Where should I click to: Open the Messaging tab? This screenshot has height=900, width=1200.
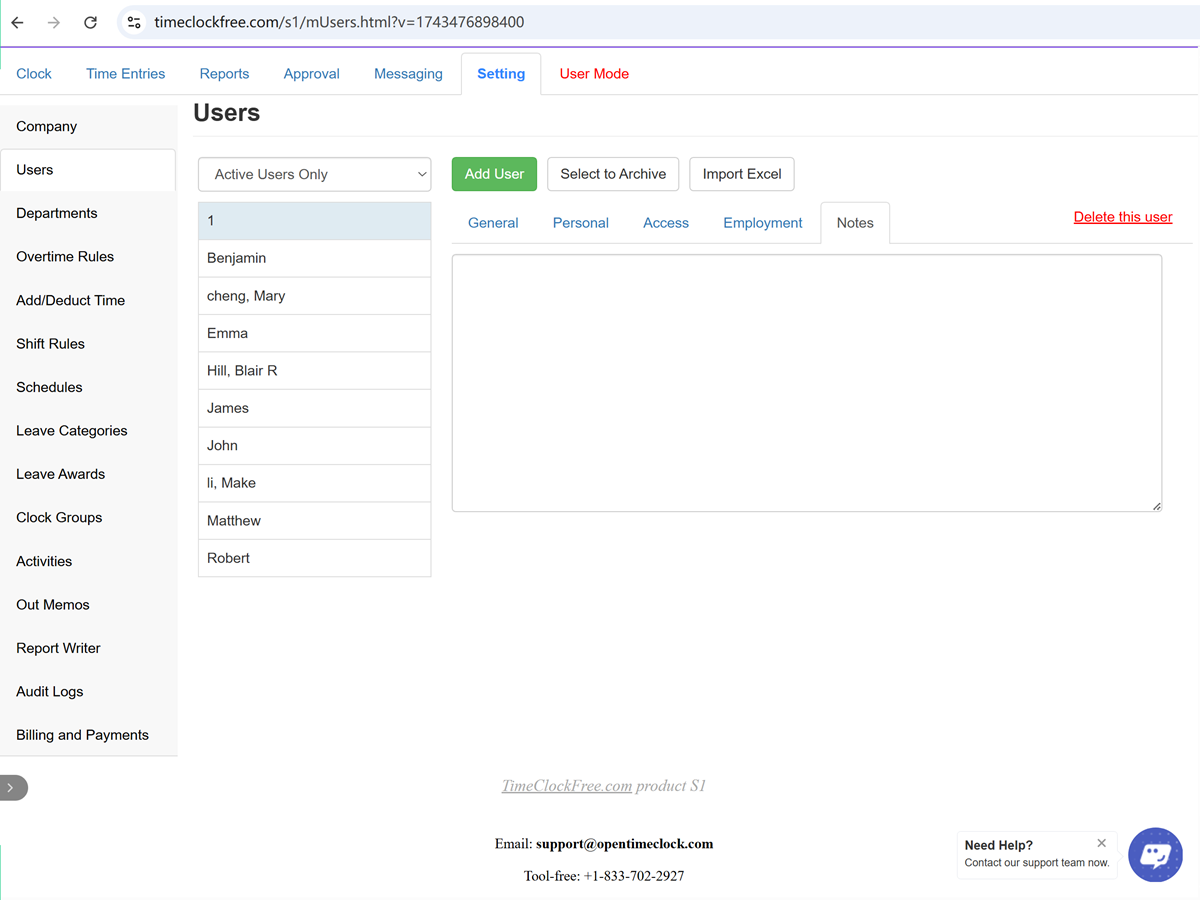click(408, 74)
